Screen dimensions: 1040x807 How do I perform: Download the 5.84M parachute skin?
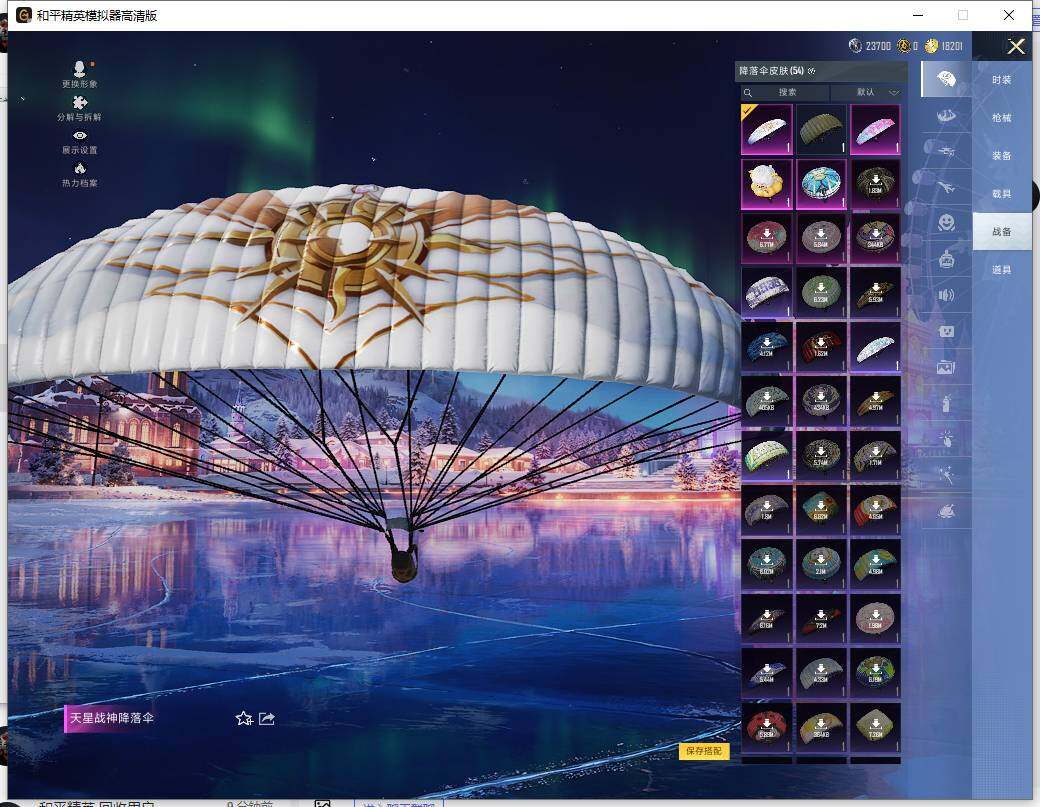click(821, 238)
